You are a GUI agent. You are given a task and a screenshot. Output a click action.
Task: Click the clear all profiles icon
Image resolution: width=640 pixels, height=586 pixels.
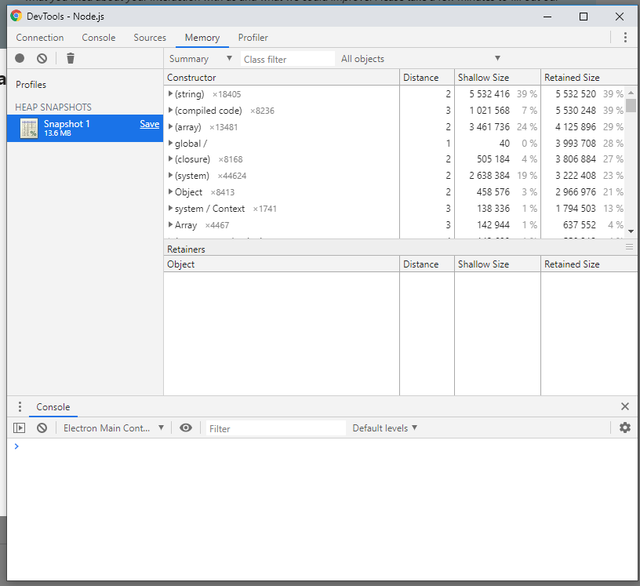[x=42, y=59]
